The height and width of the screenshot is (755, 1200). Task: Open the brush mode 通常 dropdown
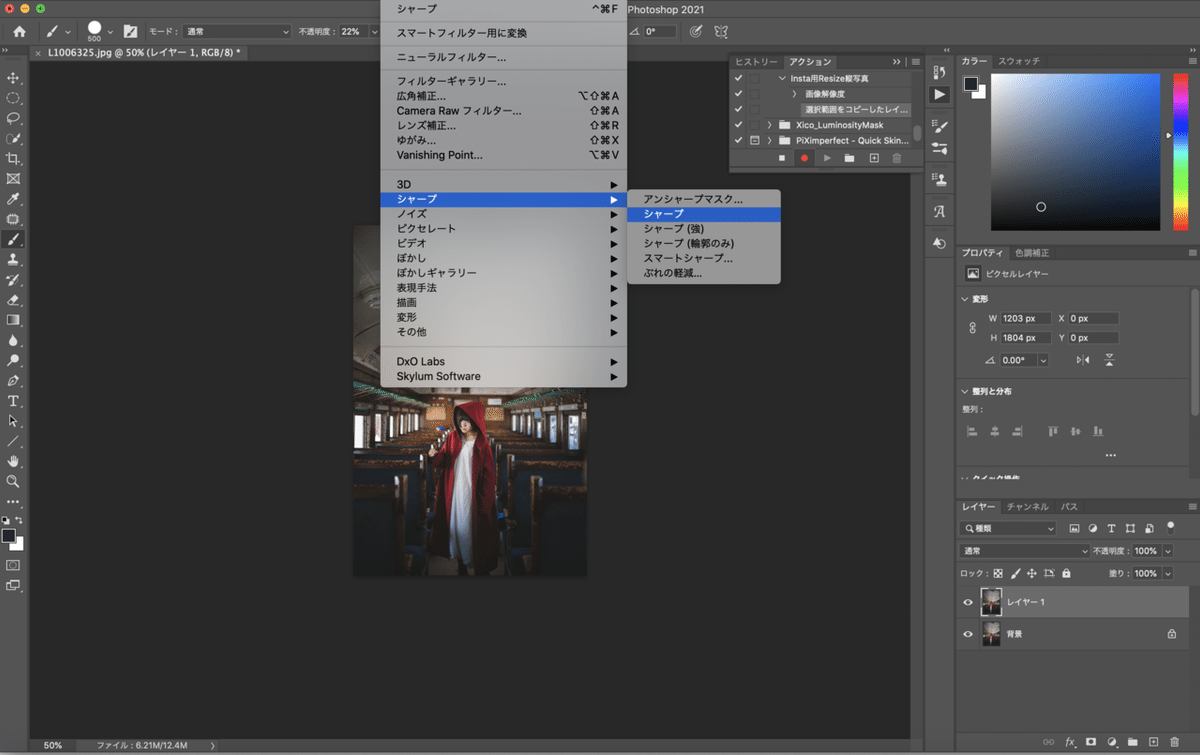pyautogui.click(x=237, y=32)
